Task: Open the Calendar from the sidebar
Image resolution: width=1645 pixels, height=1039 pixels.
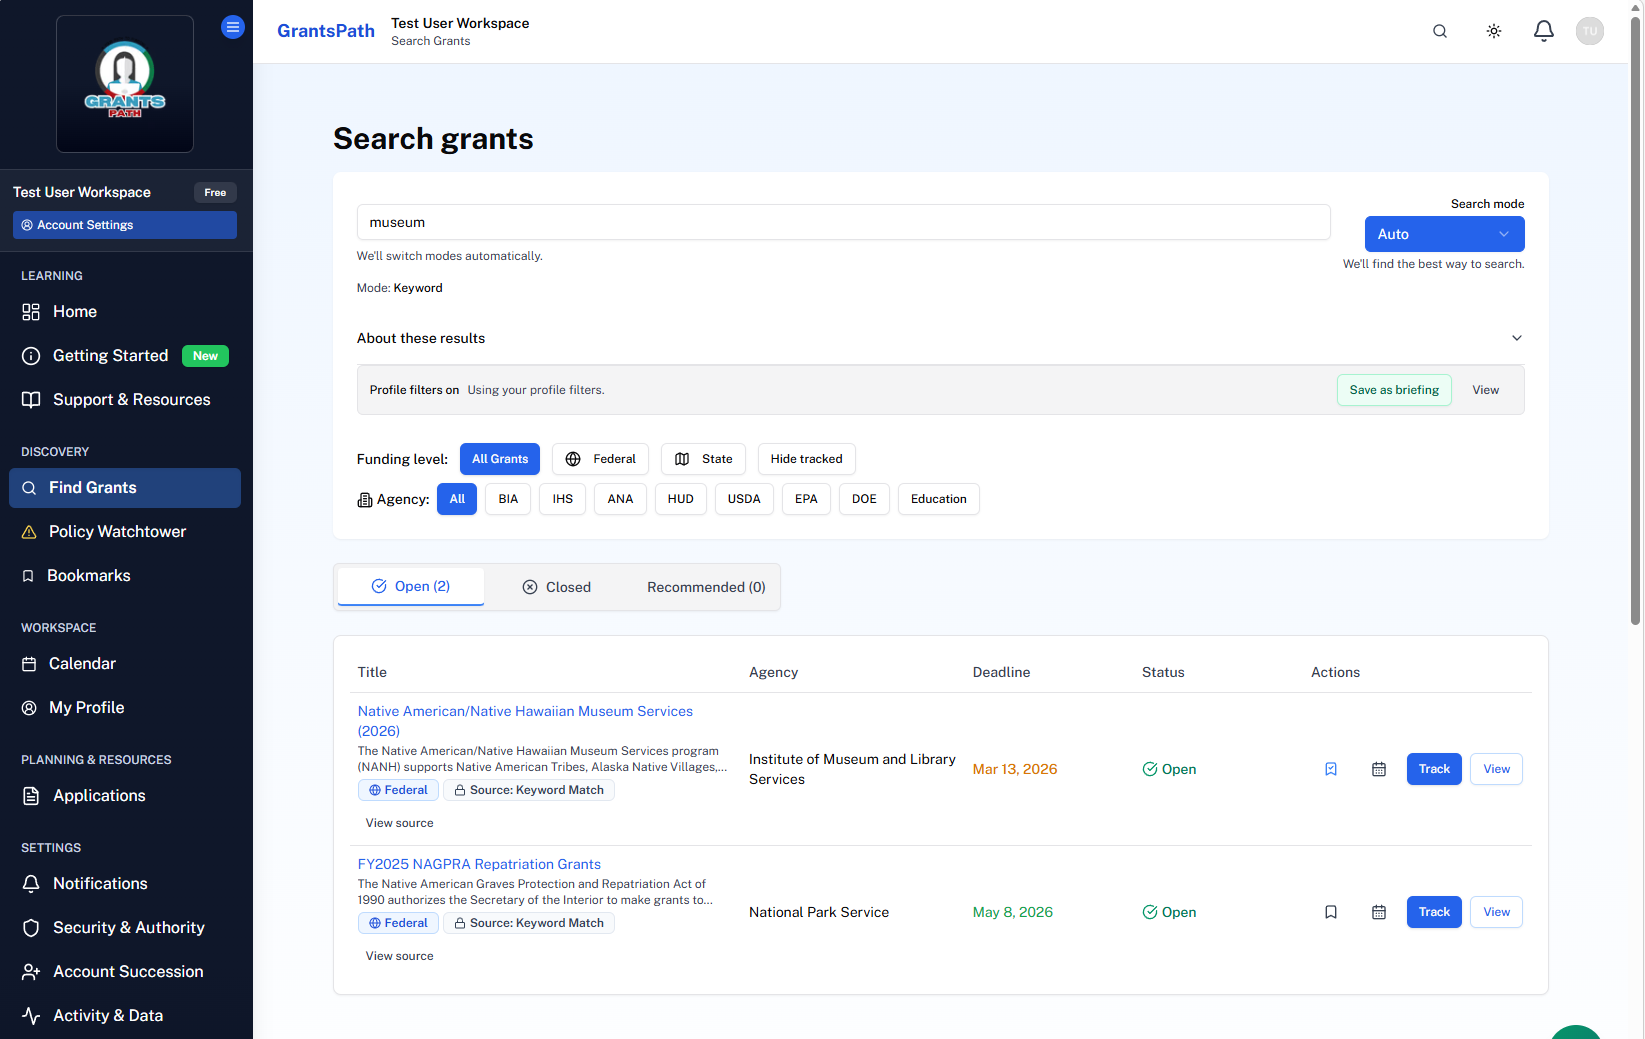Action: point(81,663)
